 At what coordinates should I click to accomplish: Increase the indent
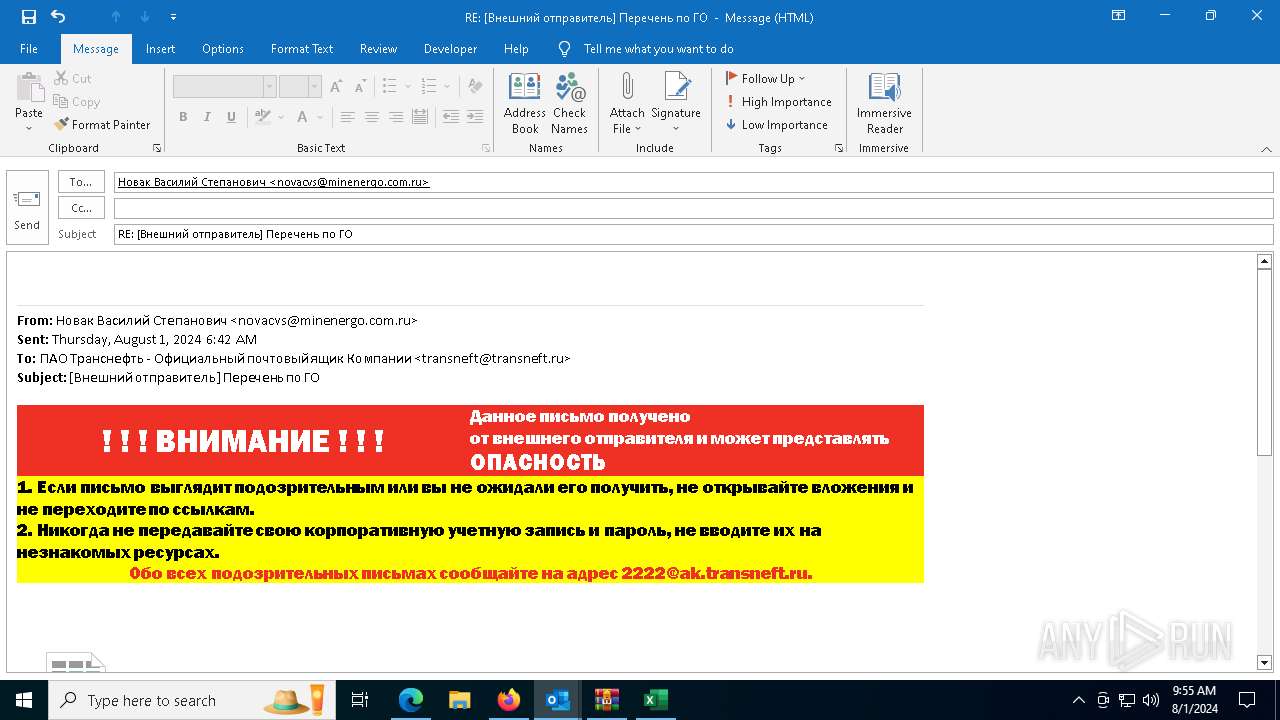476,117
